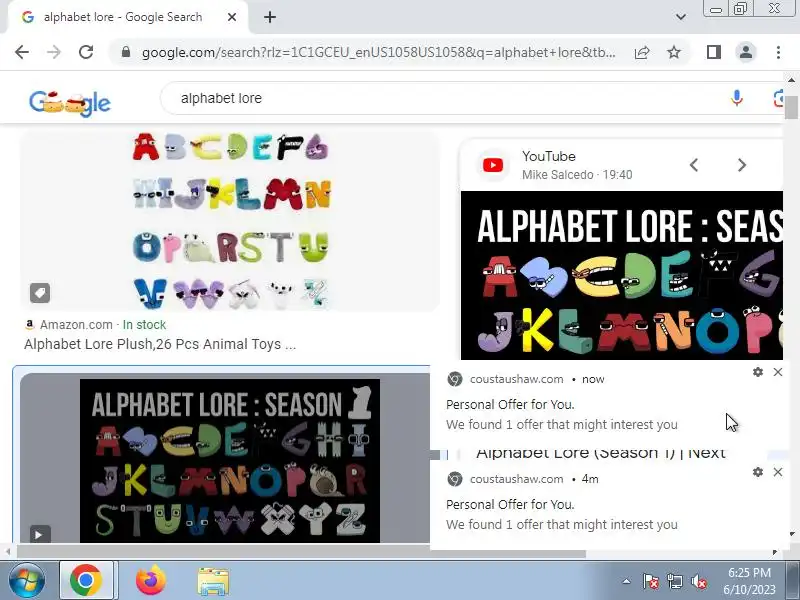This screenshot has width=800, height=600.
Task: Expand the tab search dropdown arrow
Action: 681,17
